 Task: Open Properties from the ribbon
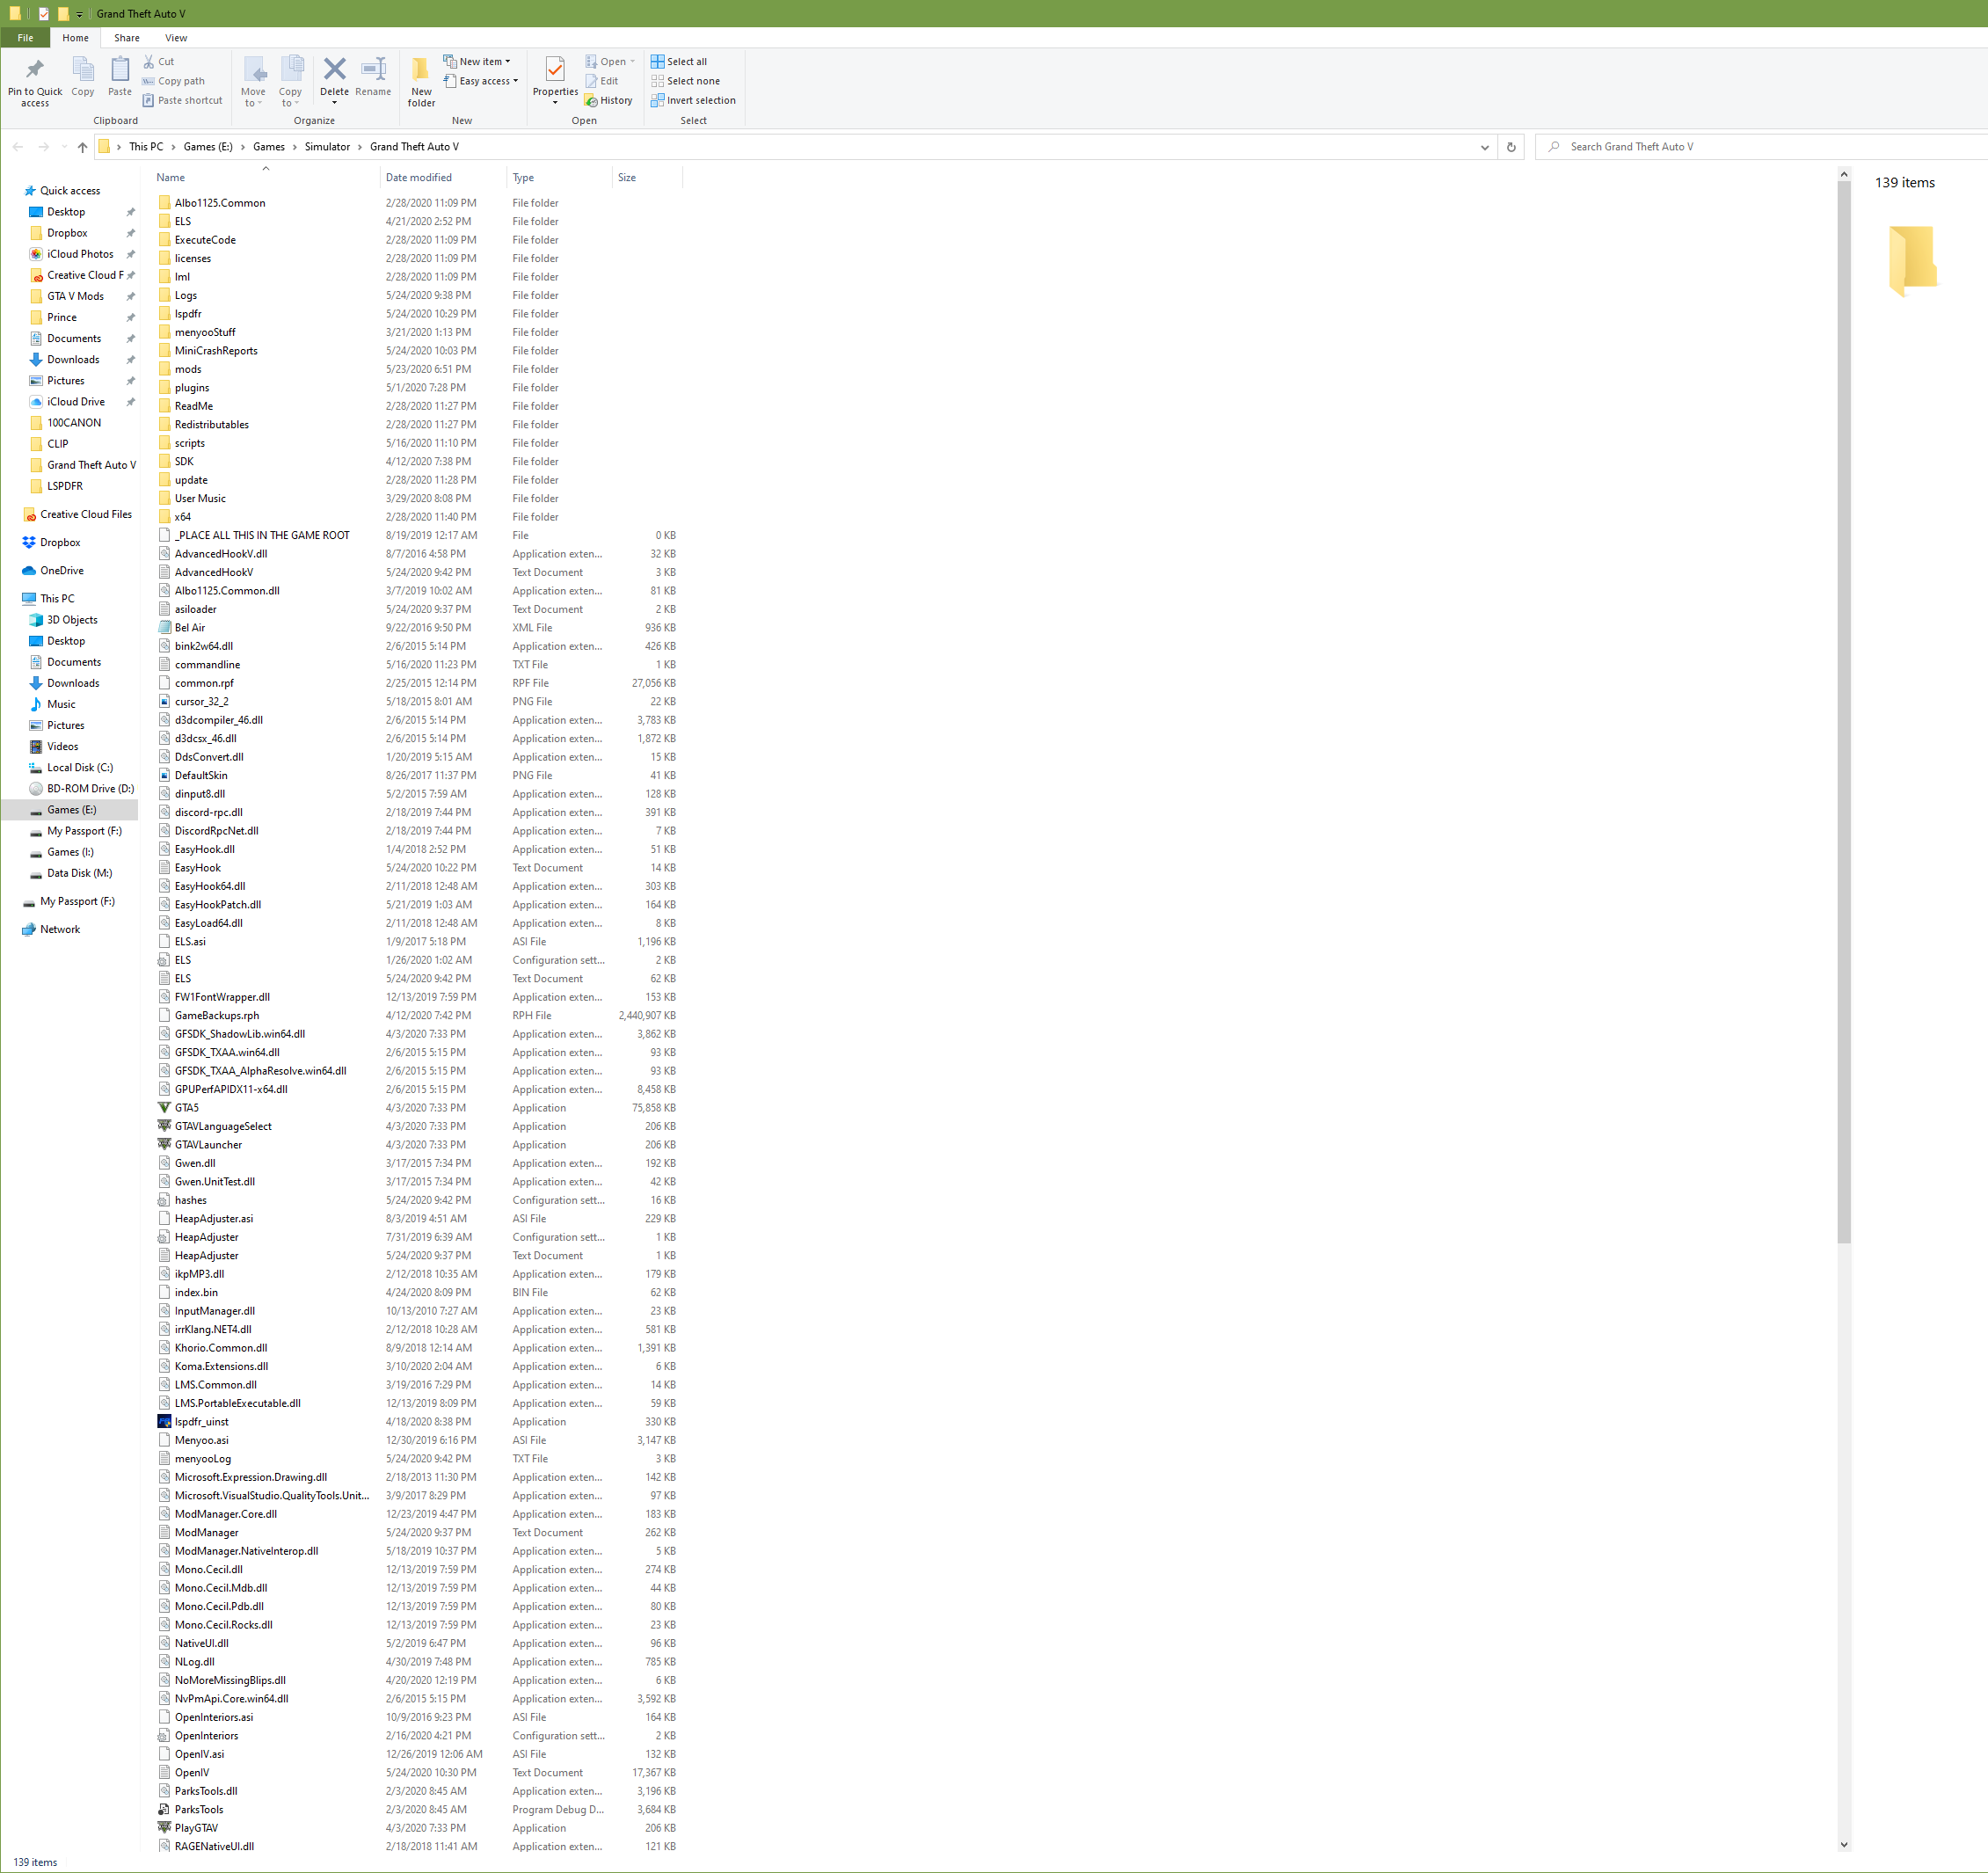[555, 70]
